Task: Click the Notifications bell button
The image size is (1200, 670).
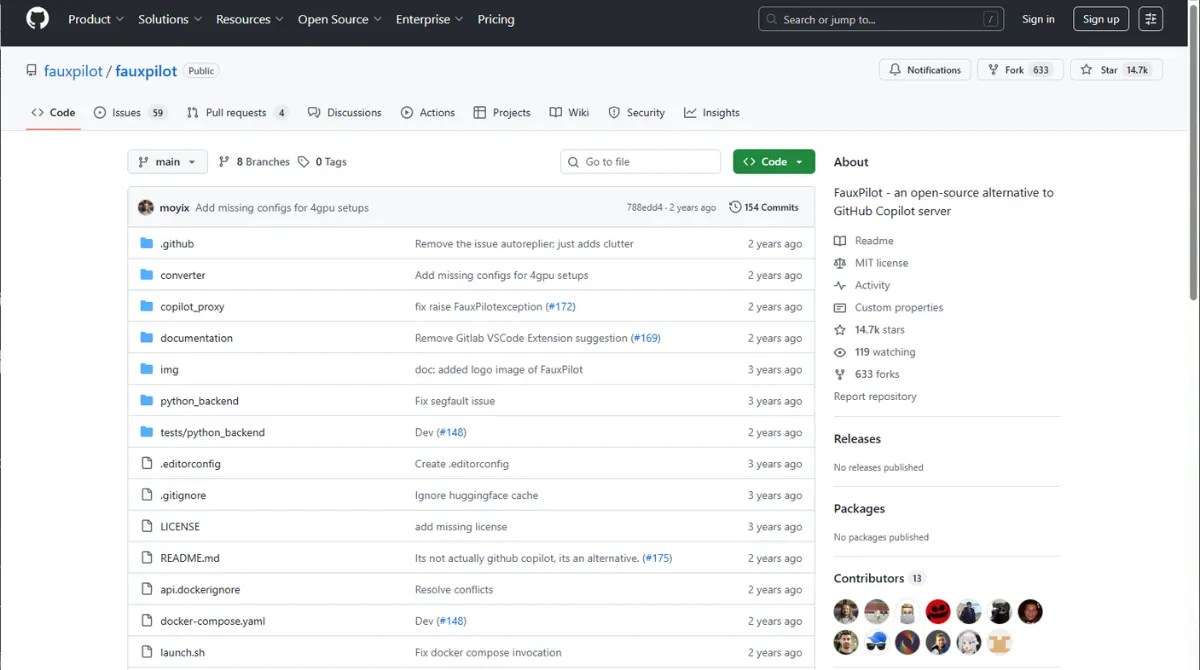Action: pos(925,70)
